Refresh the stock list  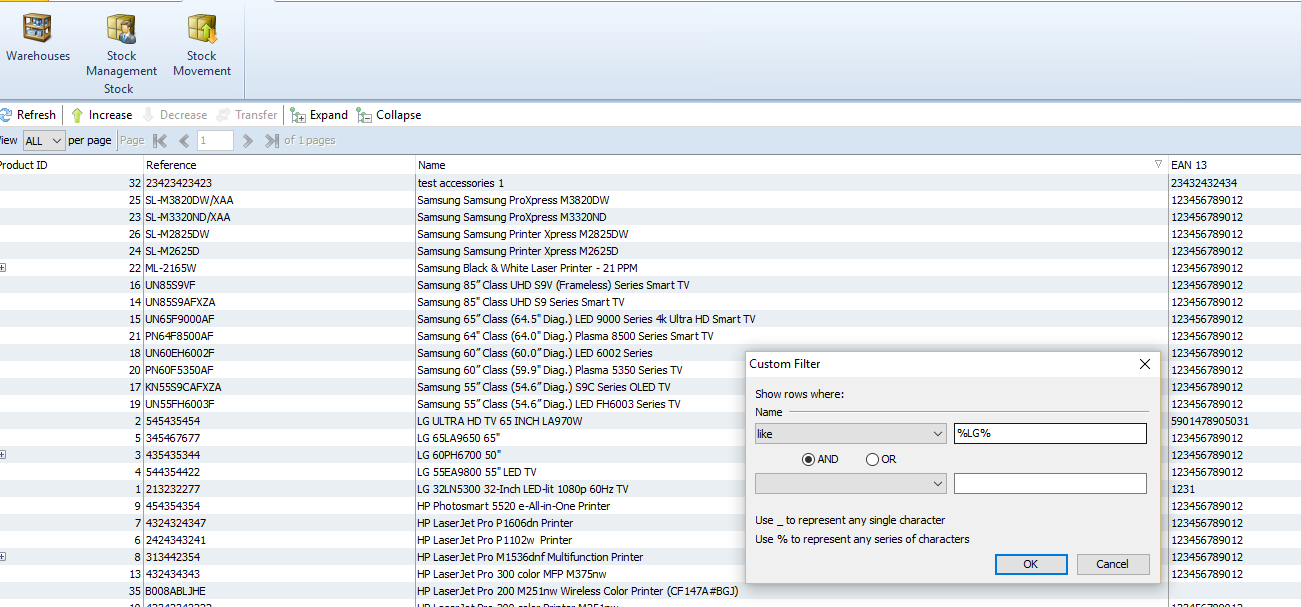[x=28, y=115]
